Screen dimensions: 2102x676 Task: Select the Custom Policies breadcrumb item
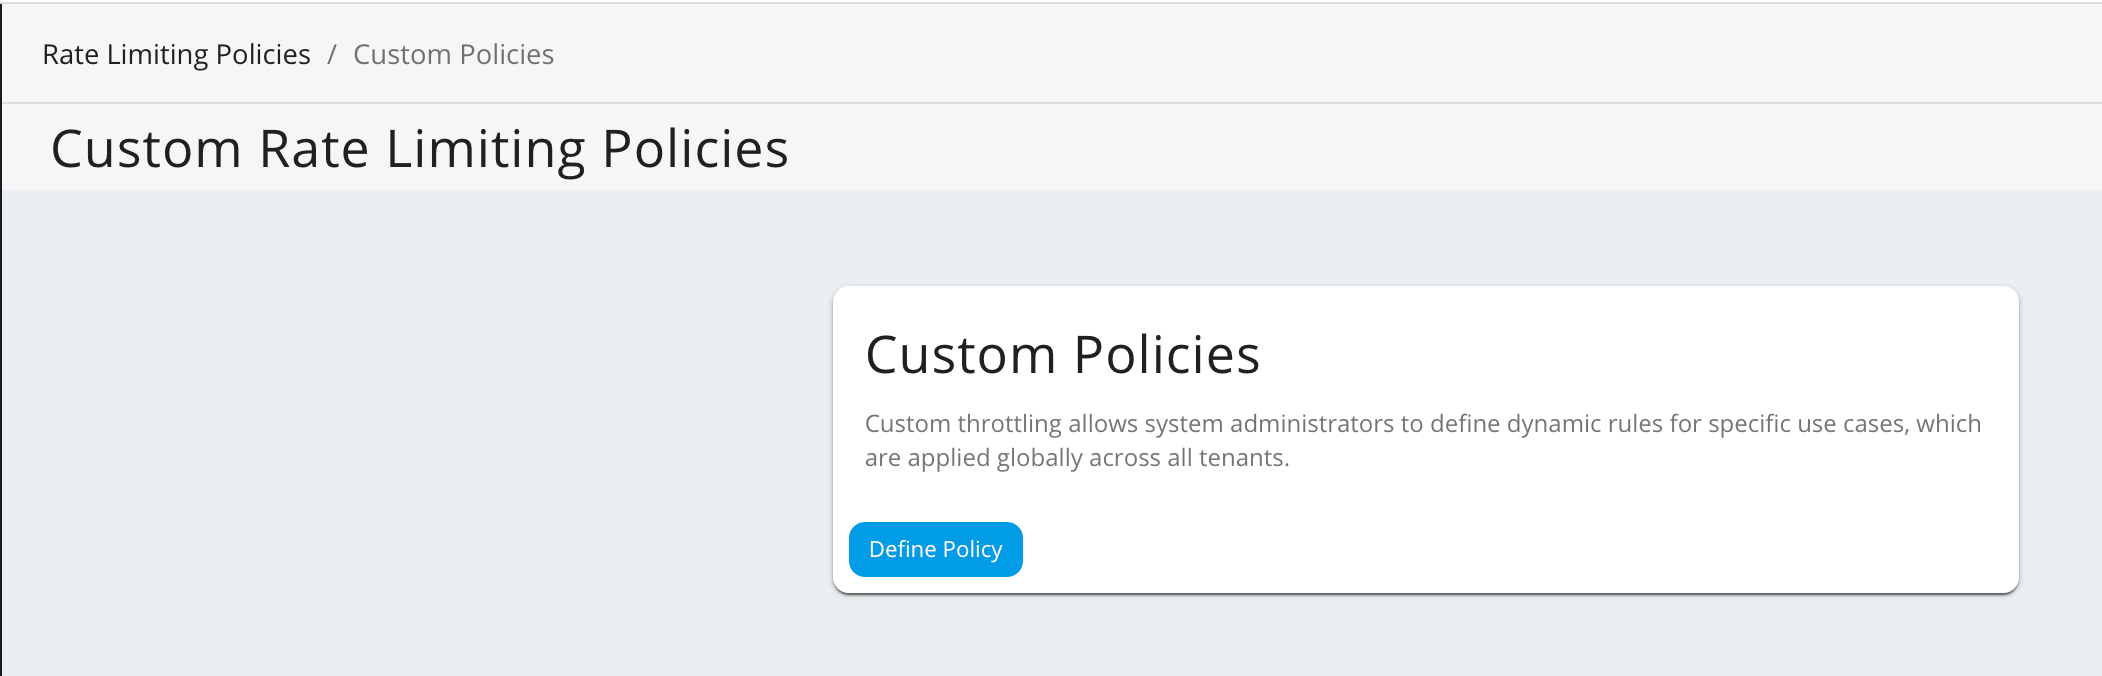pos(453,54)
